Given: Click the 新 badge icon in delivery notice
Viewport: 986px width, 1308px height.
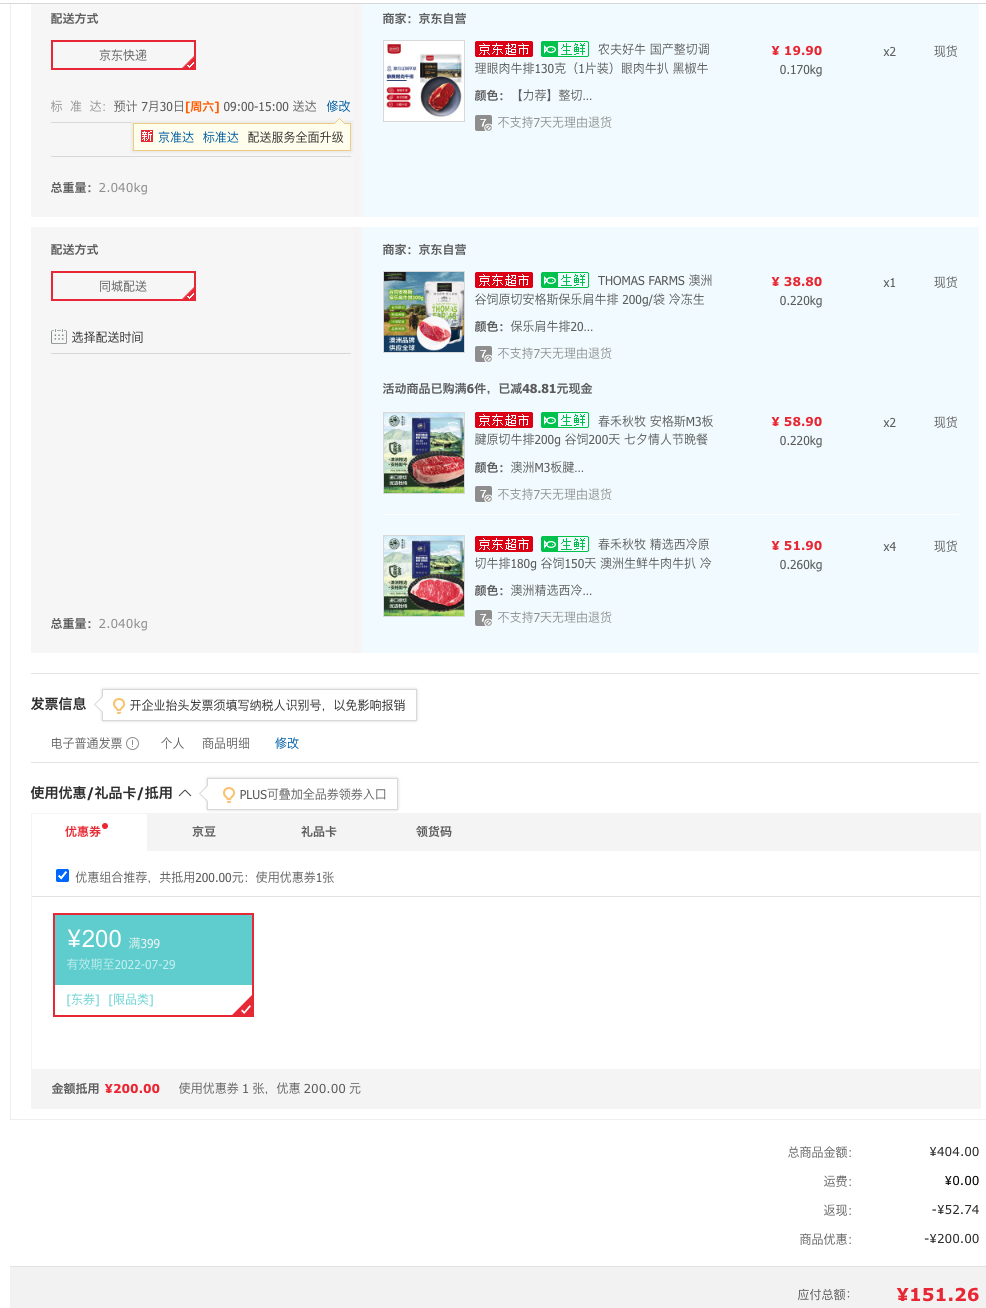Looking at the screenshot, I should 147,137.
